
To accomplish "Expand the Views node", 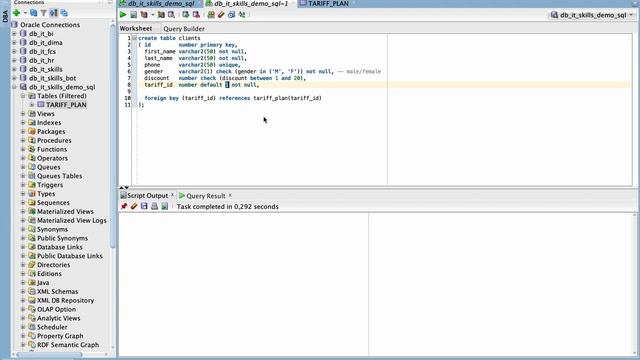I will coord(23,114).
